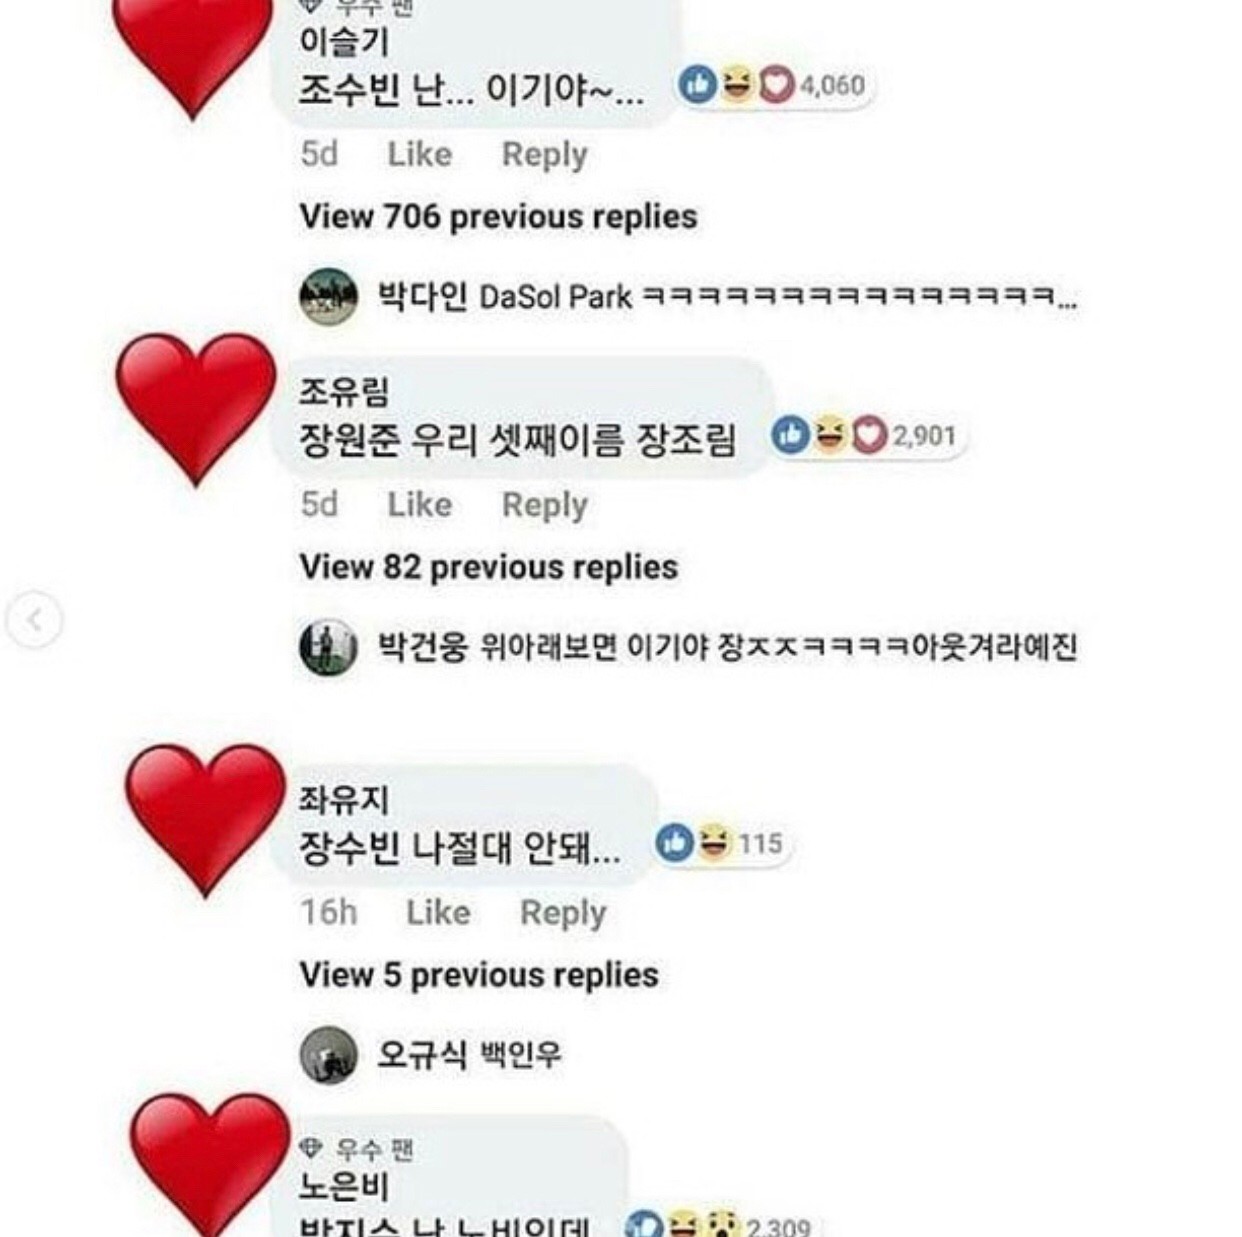Reply to the 이슬기 comment
This screenshot has width=1242, height=1237.
(x=544, y=155)
